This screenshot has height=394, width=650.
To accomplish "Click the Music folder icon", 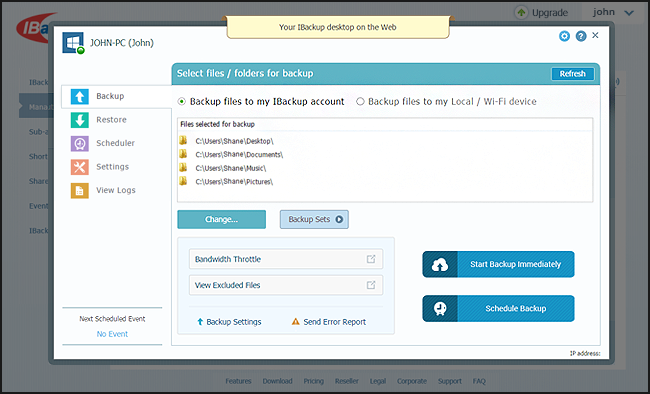I will coord(183,168).
